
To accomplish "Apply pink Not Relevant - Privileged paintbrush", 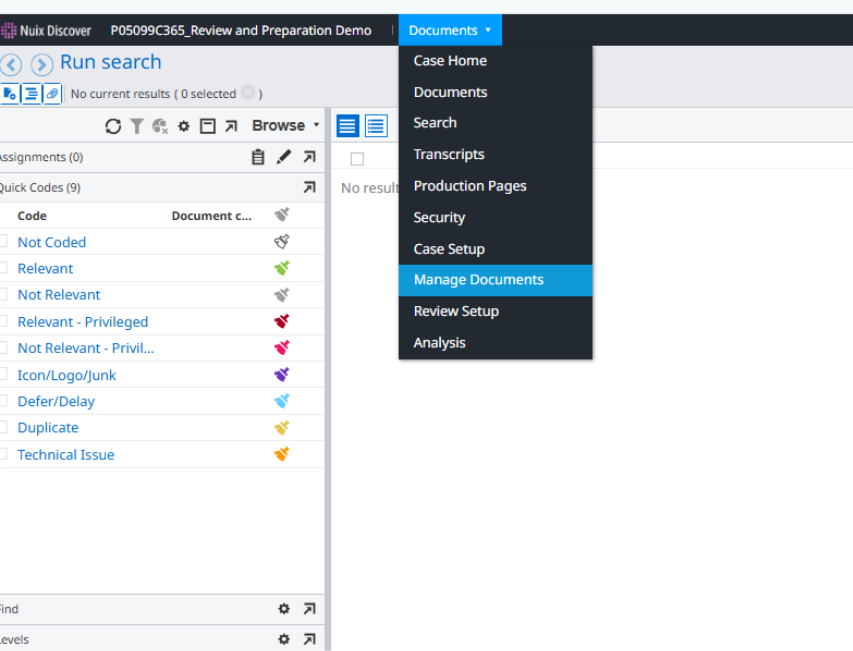I will coord(282,348).
